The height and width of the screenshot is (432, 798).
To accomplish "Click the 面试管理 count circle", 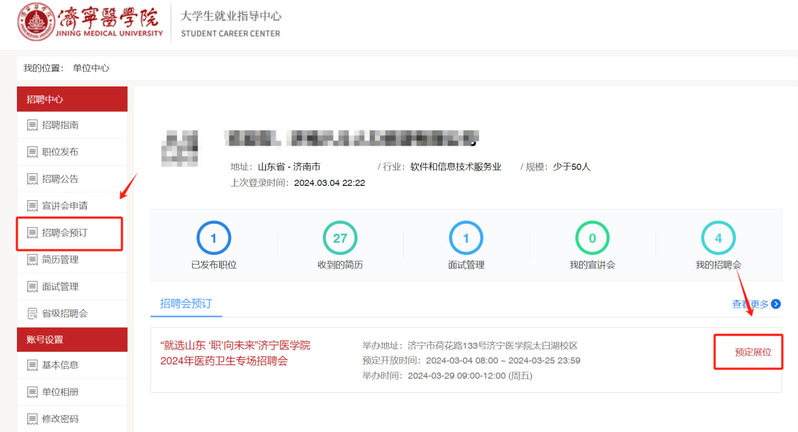I will [x=466, y=238].
